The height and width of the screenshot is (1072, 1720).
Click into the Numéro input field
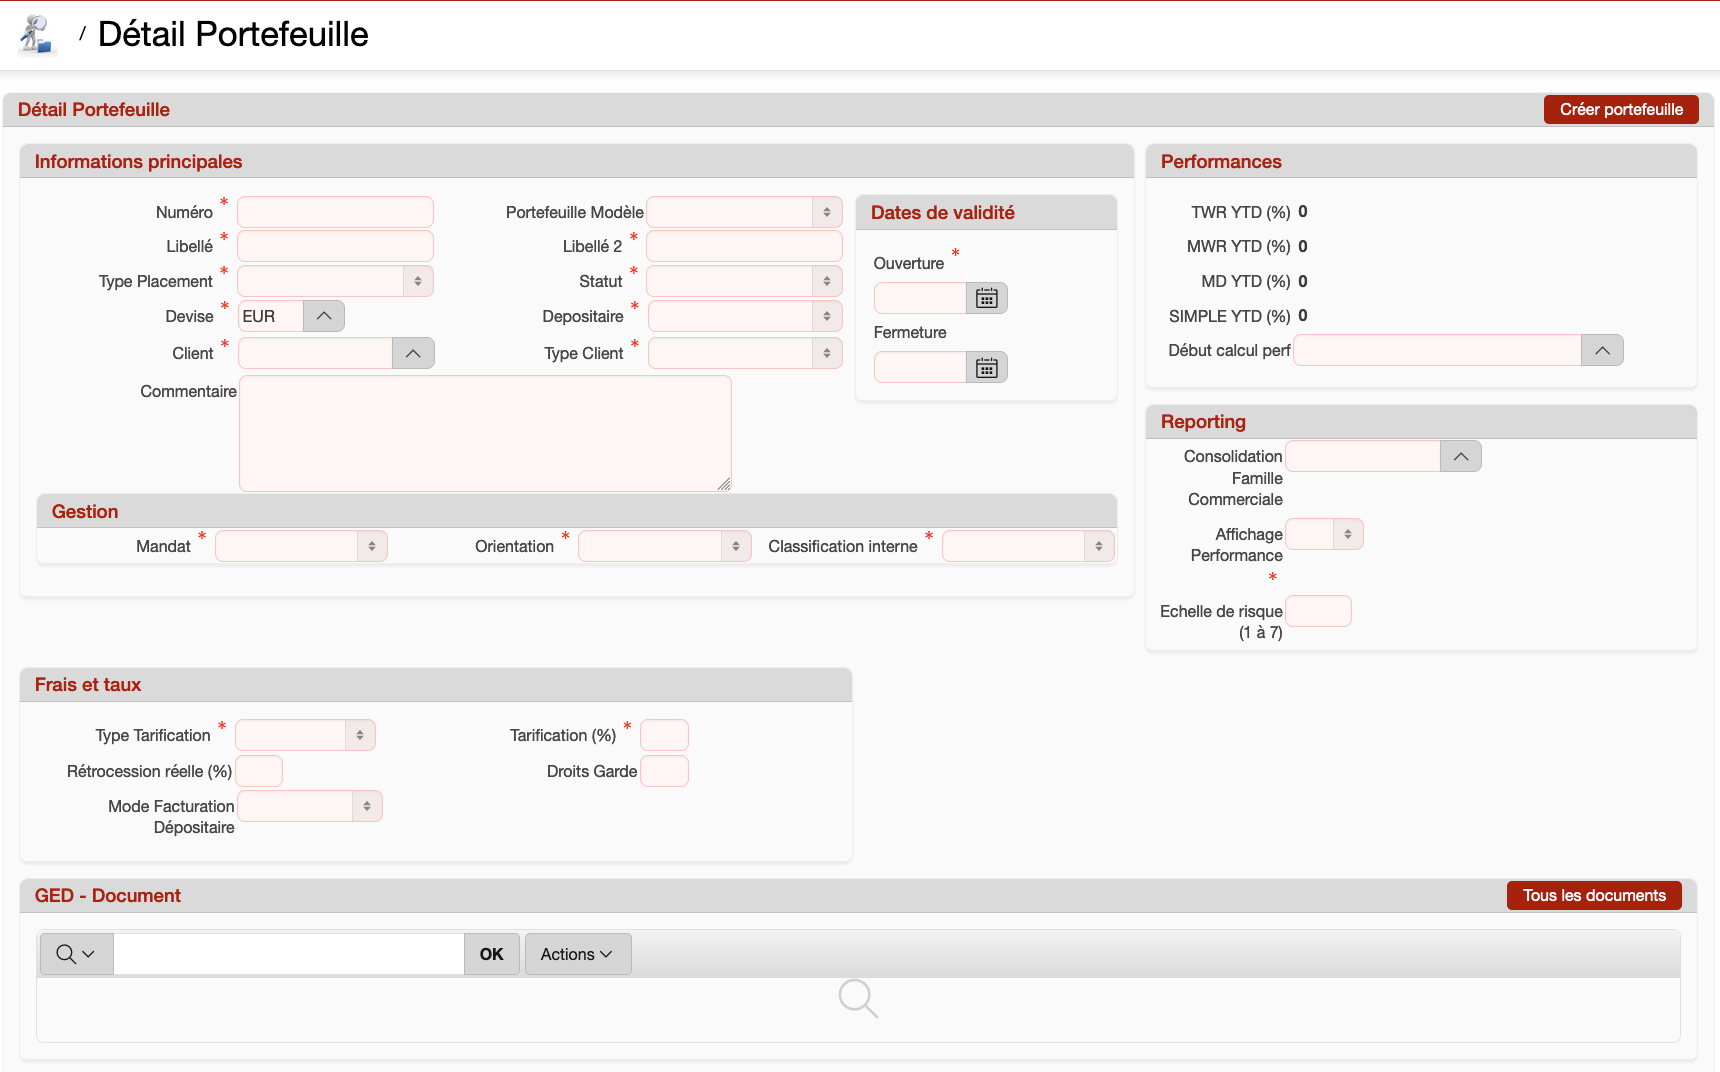335,212
